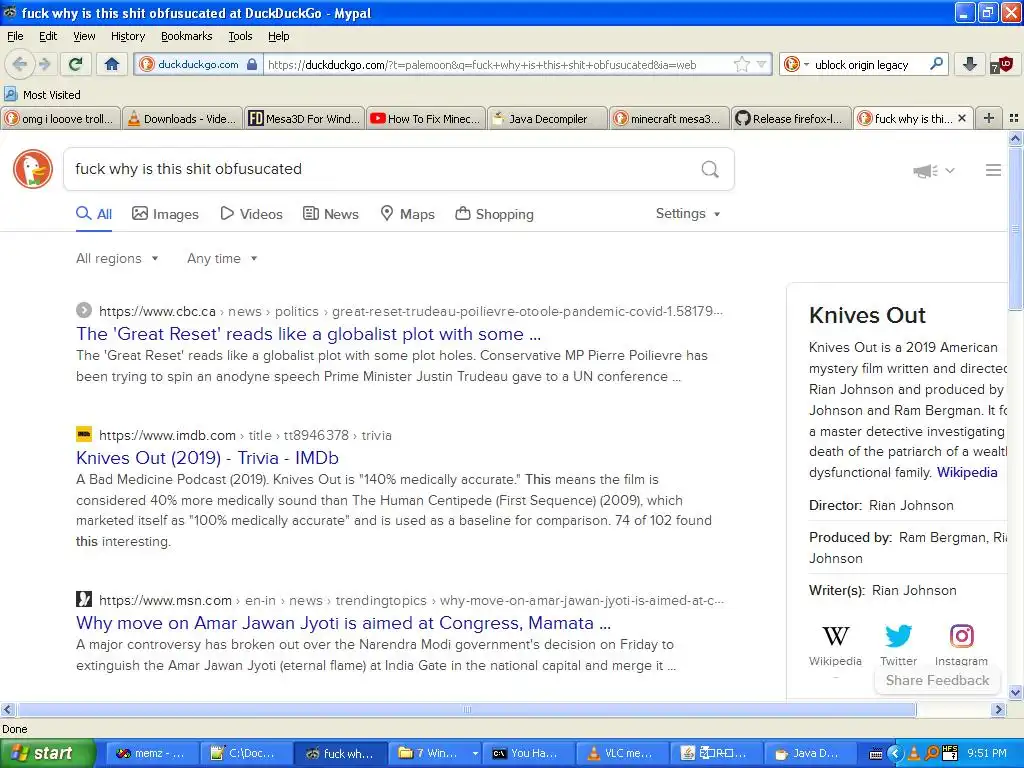Image resolution: width=1024 pixels, height=768 pixels.
Task: Open a new tab with the plus button
Action: [x=989, y=118]
